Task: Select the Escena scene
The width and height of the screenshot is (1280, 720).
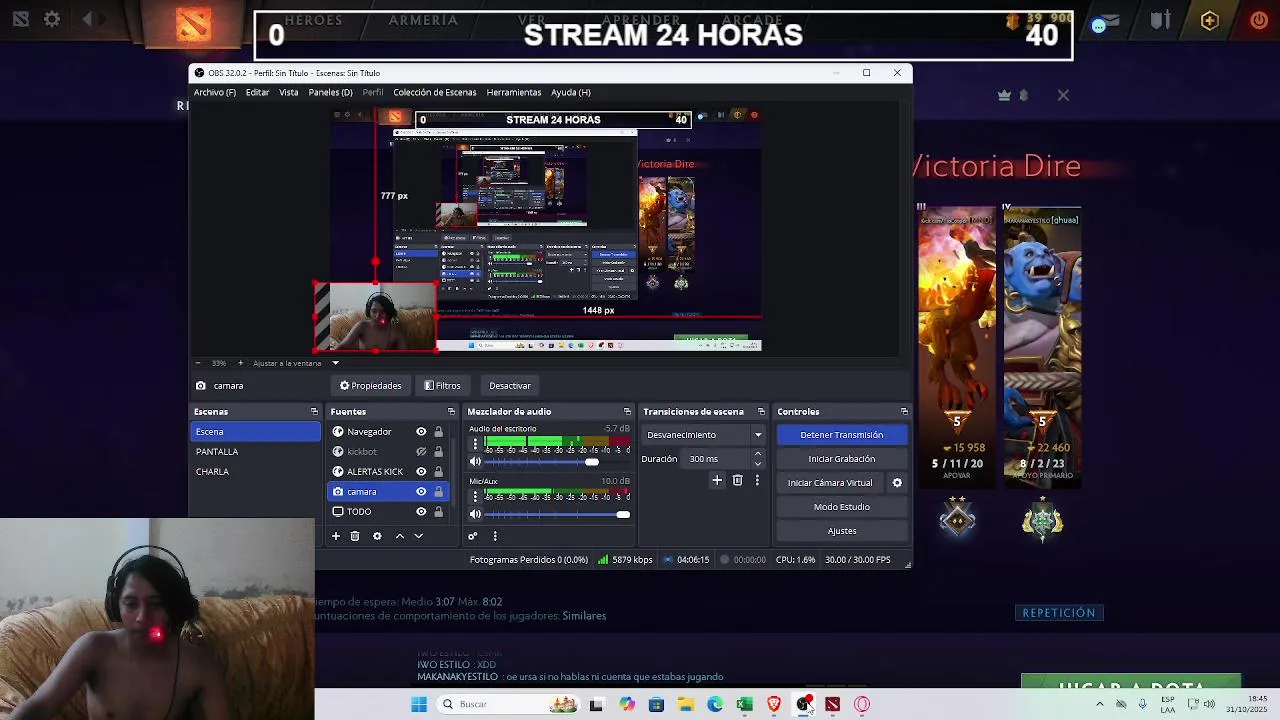Action: pyautogui.click(x=255, y=432)
